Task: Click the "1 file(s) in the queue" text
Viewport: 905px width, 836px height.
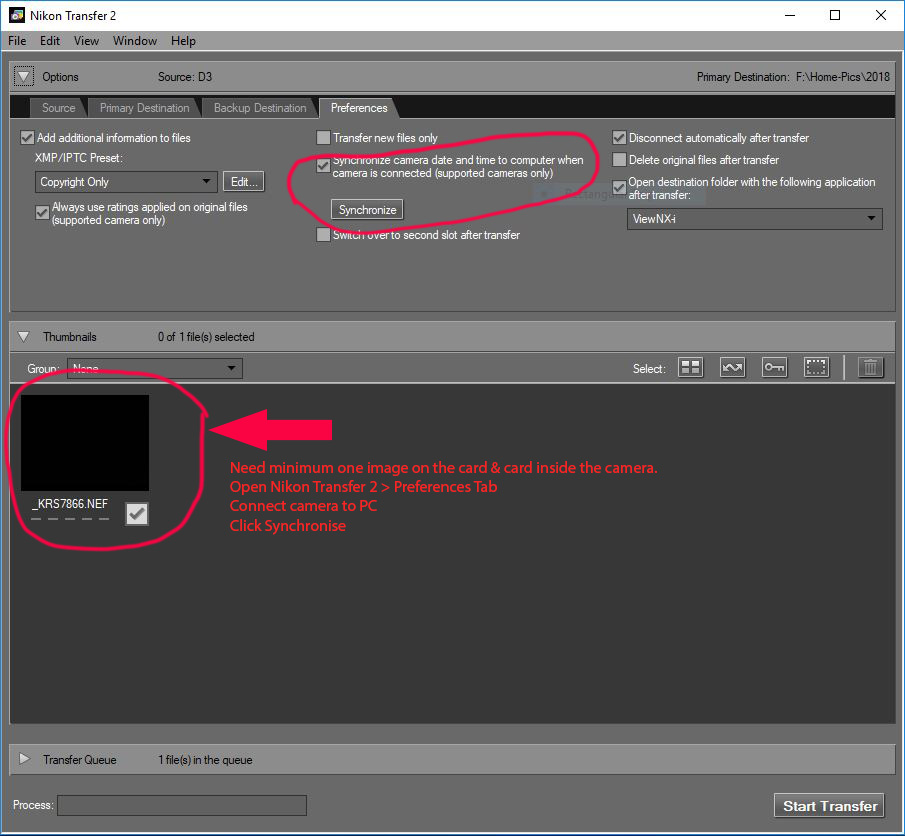Action: click(x=205, y=760)
